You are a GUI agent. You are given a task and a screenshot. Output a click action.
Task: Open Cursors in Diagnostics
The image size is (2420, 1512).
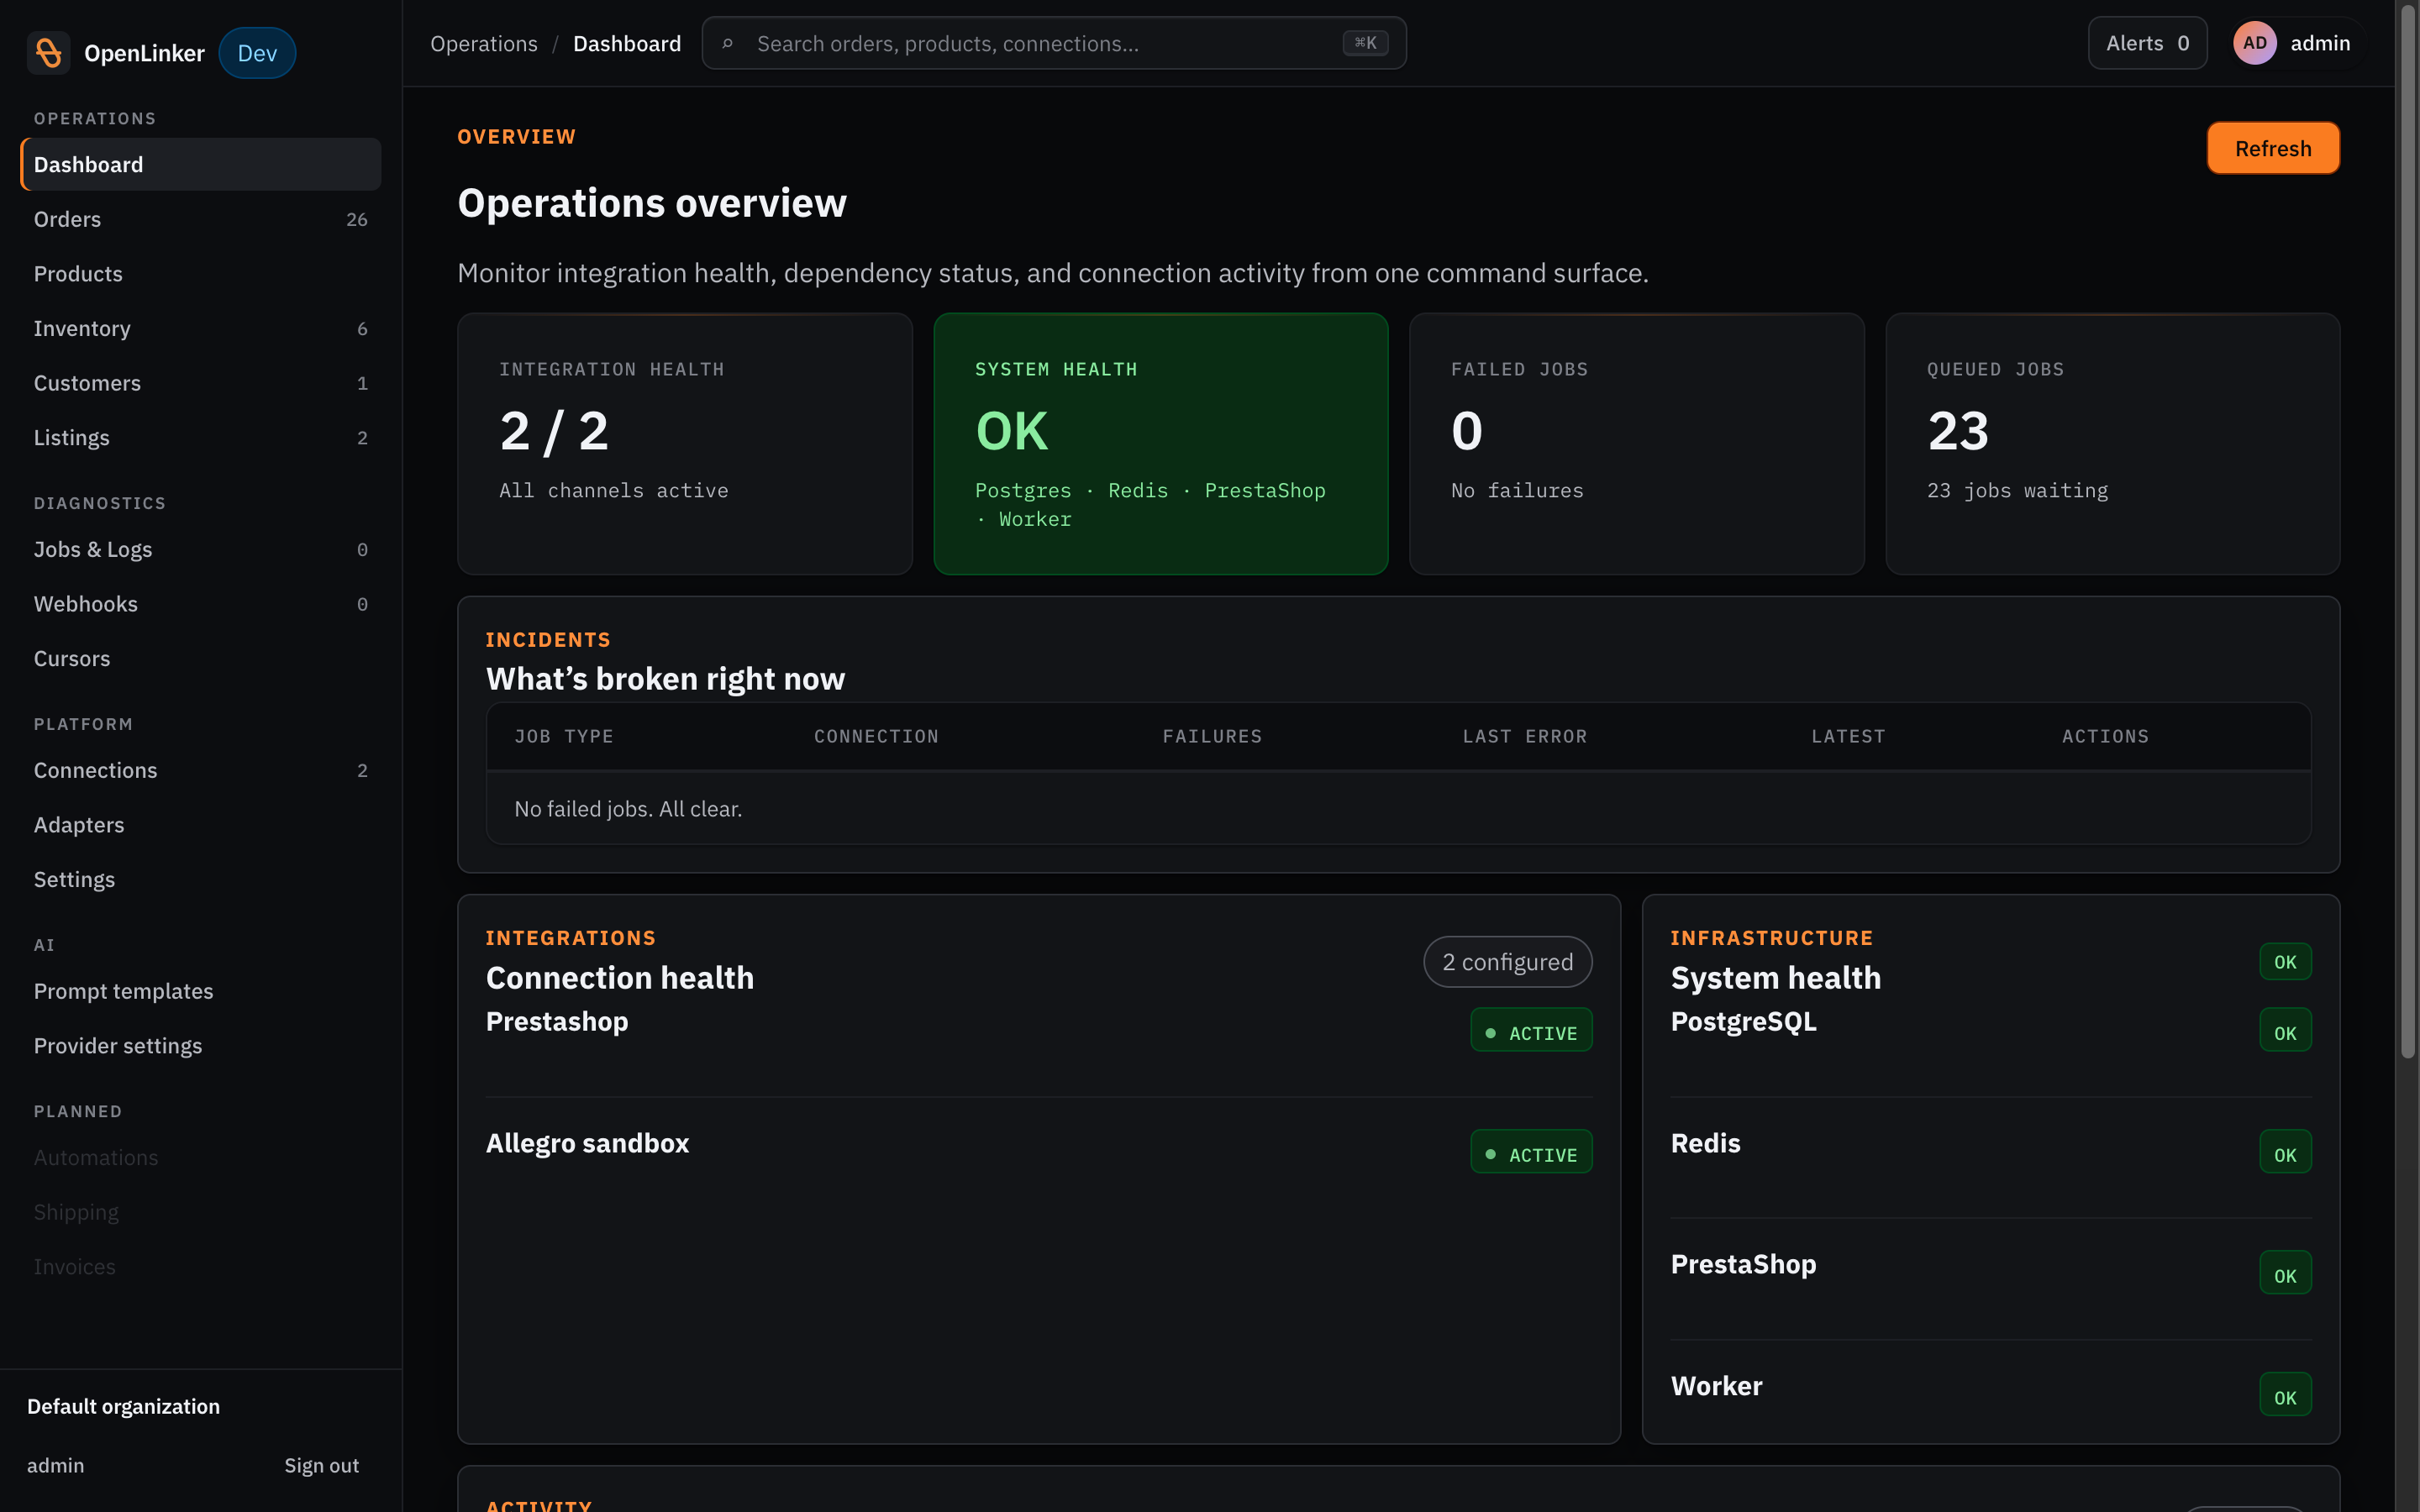tap(201, 658)
